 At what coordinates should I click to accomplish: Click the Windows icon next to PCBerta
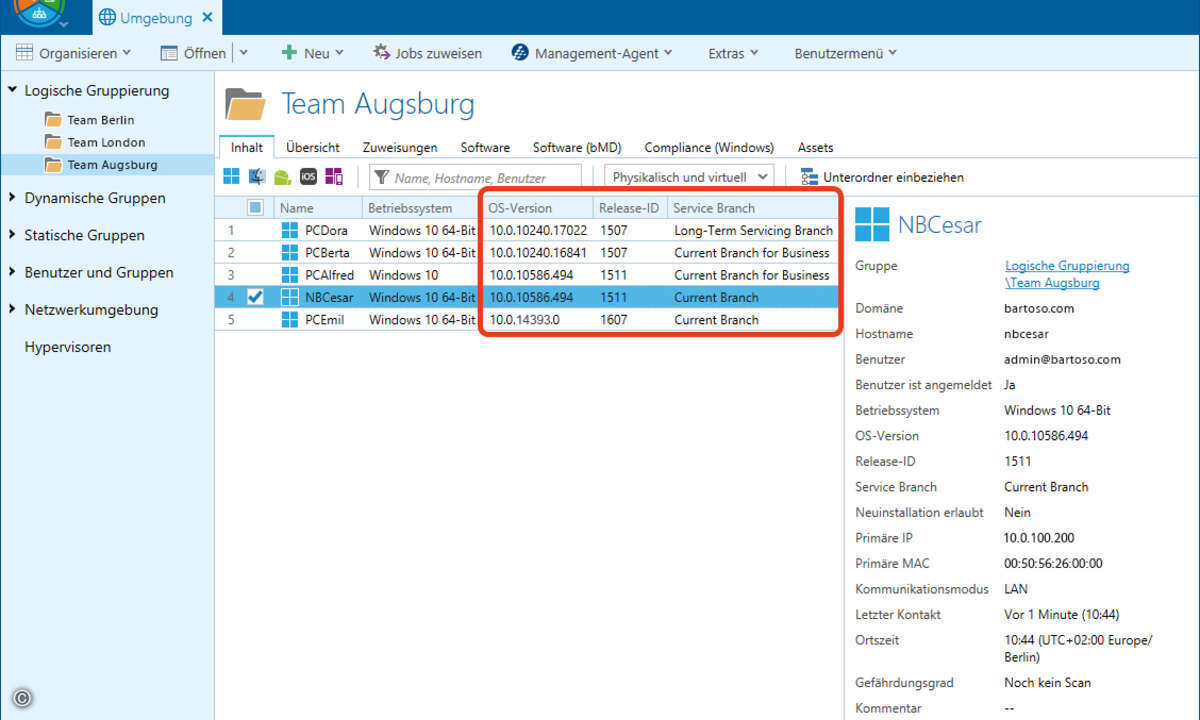290,252
